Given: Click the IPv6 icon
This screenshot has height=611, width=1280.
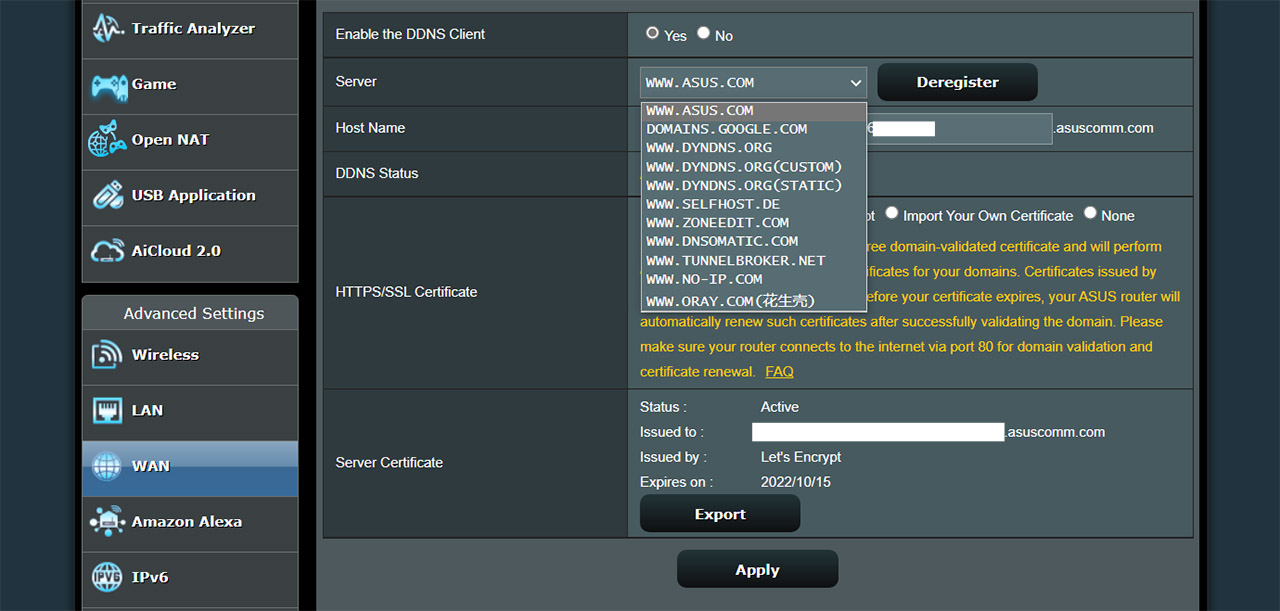Looking at the screenshot, I should point(108,577).
